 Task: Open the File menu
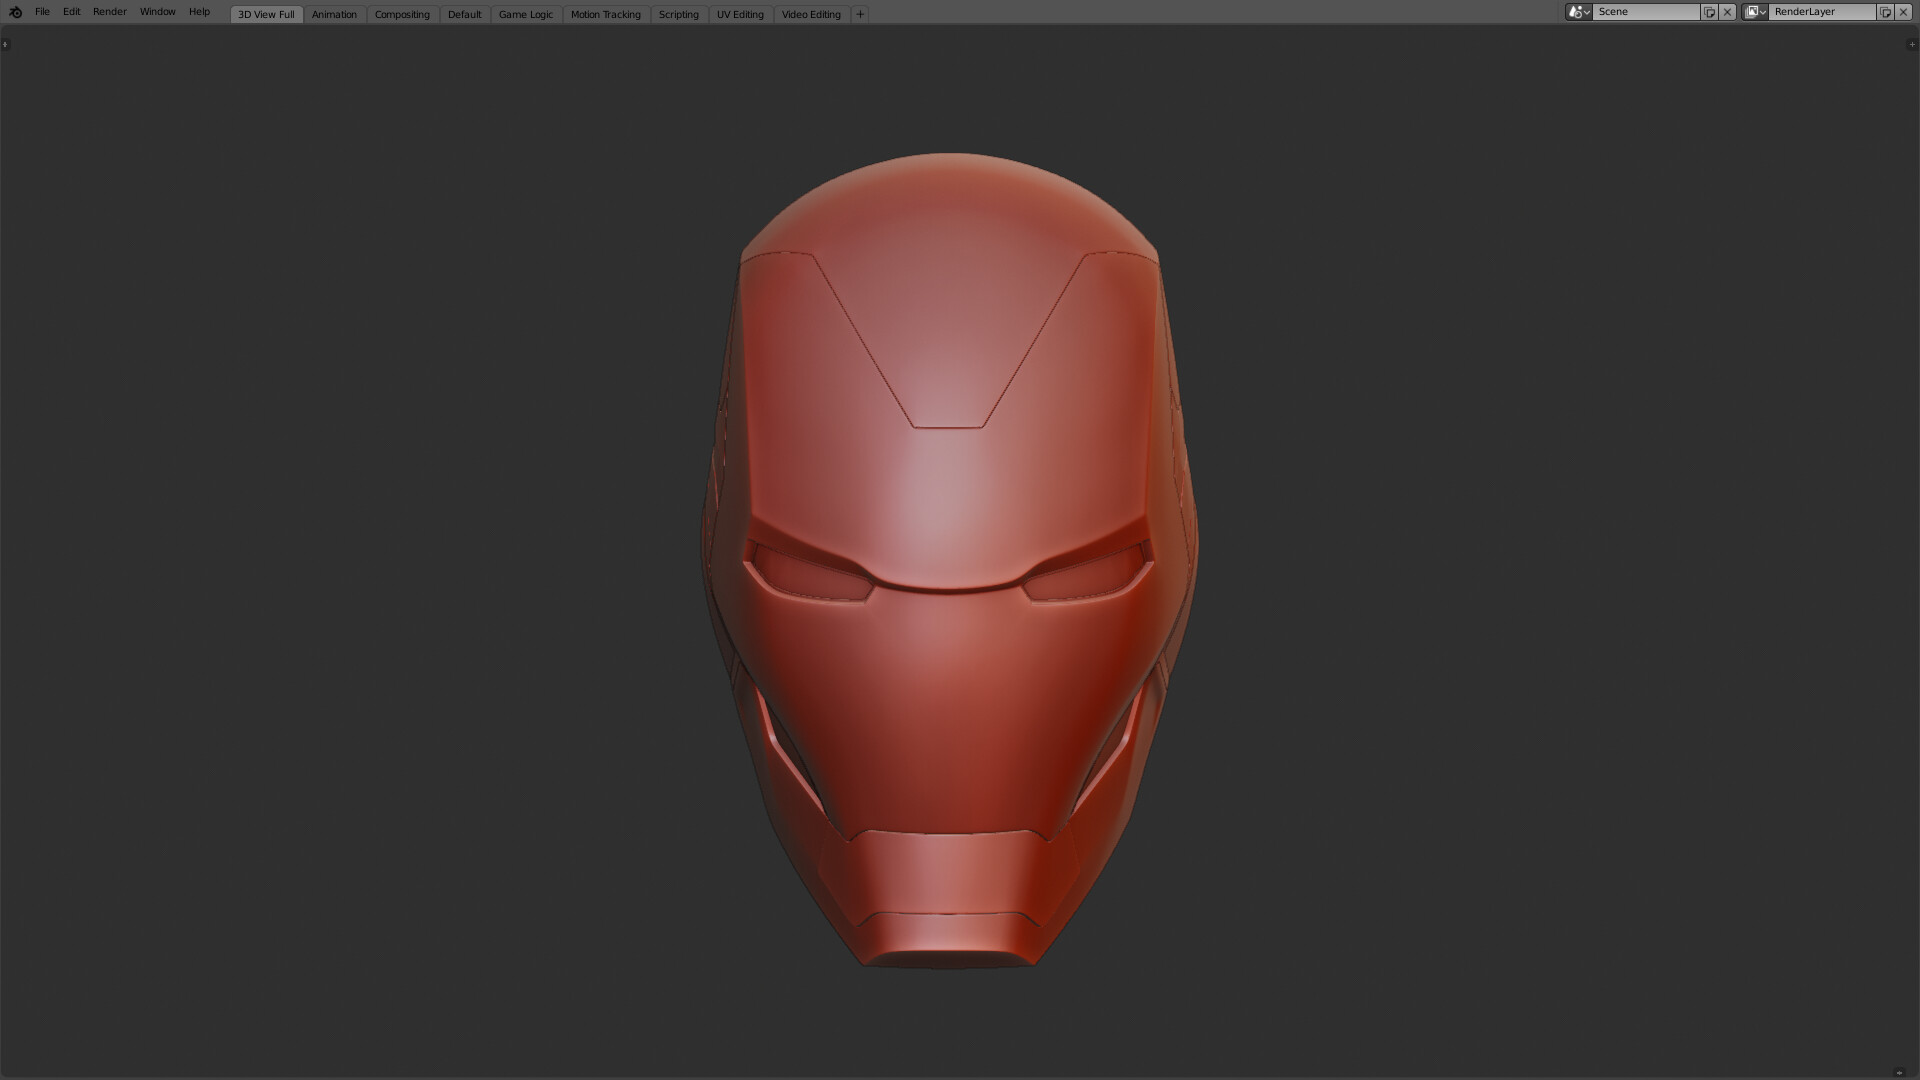click(x=42, y=12)
